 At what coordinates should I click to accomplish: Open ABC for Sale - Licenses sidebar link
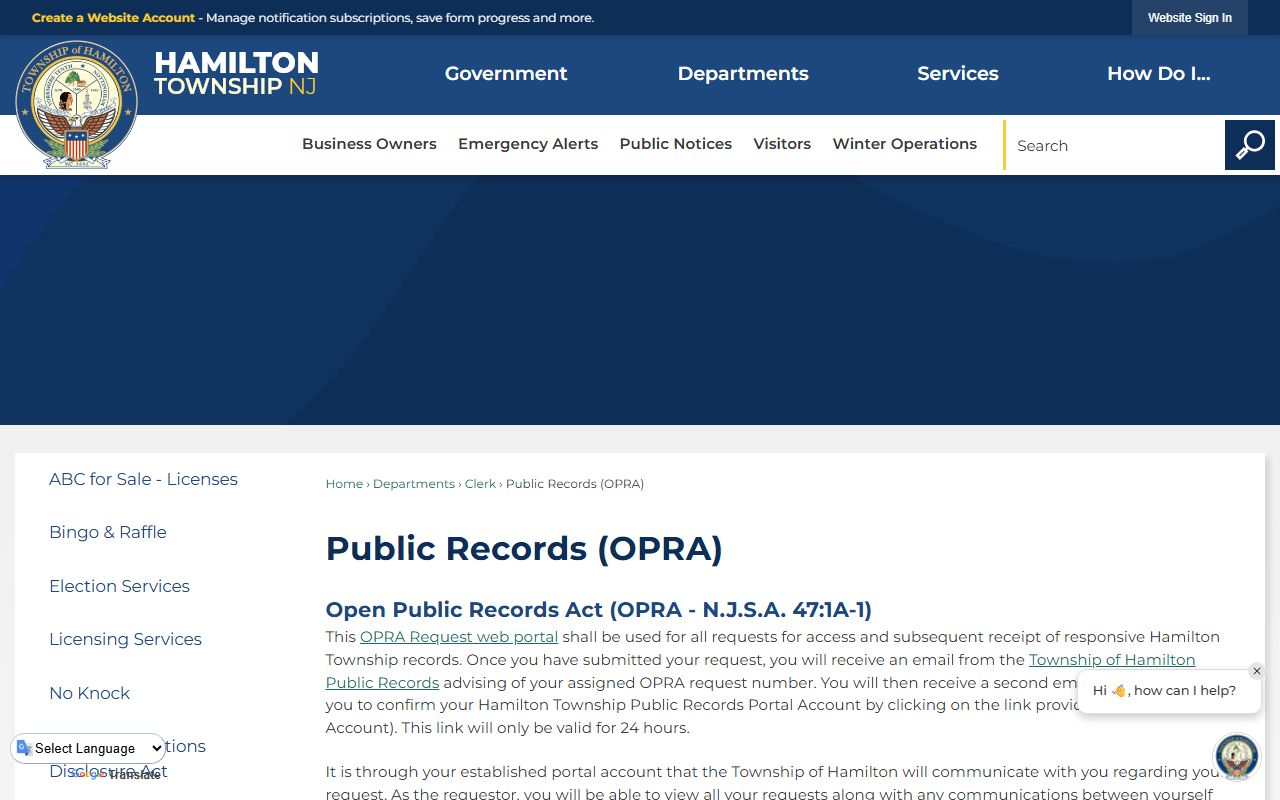(143, 479)
